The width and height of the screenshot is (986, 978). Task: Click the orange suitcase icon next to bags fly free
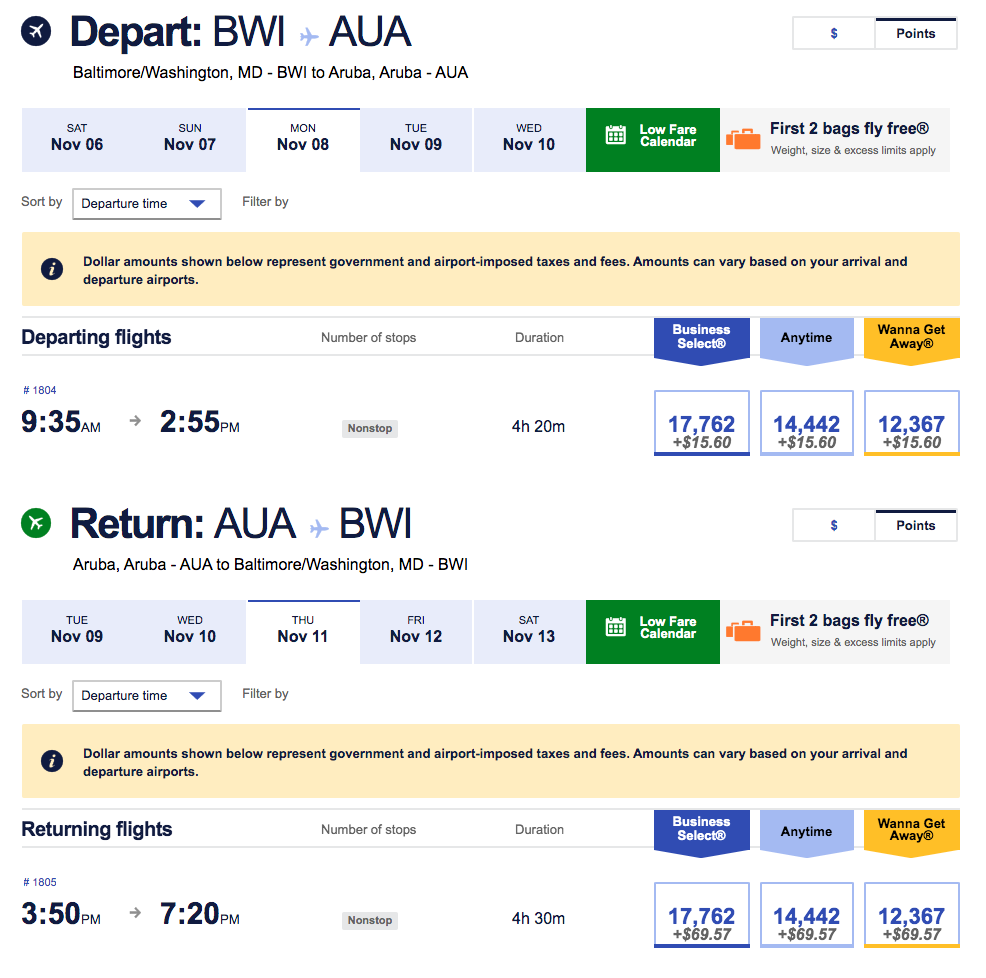[x=743, y=140]
